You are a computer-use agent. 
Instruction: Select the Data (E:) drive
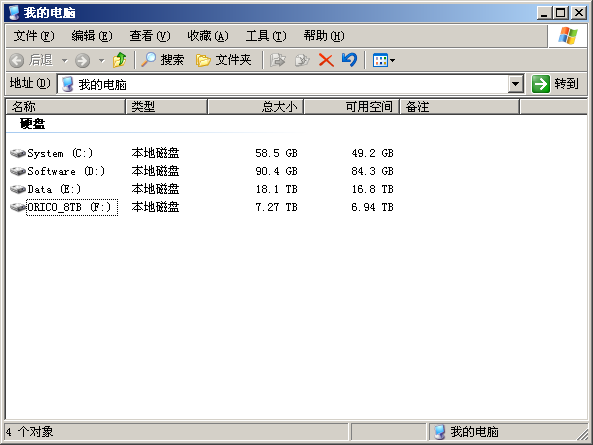point(54,189)
